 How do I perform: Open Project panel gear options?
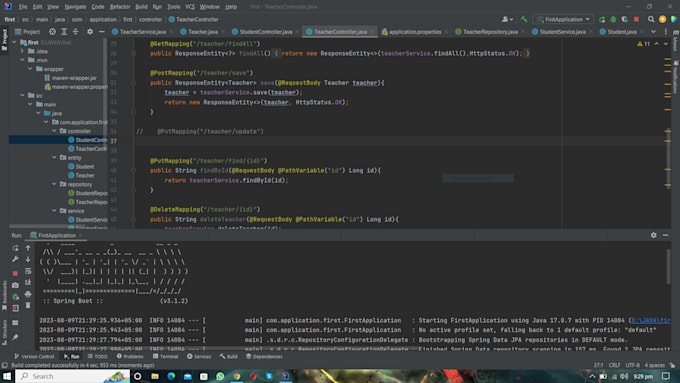pos(90,32)
